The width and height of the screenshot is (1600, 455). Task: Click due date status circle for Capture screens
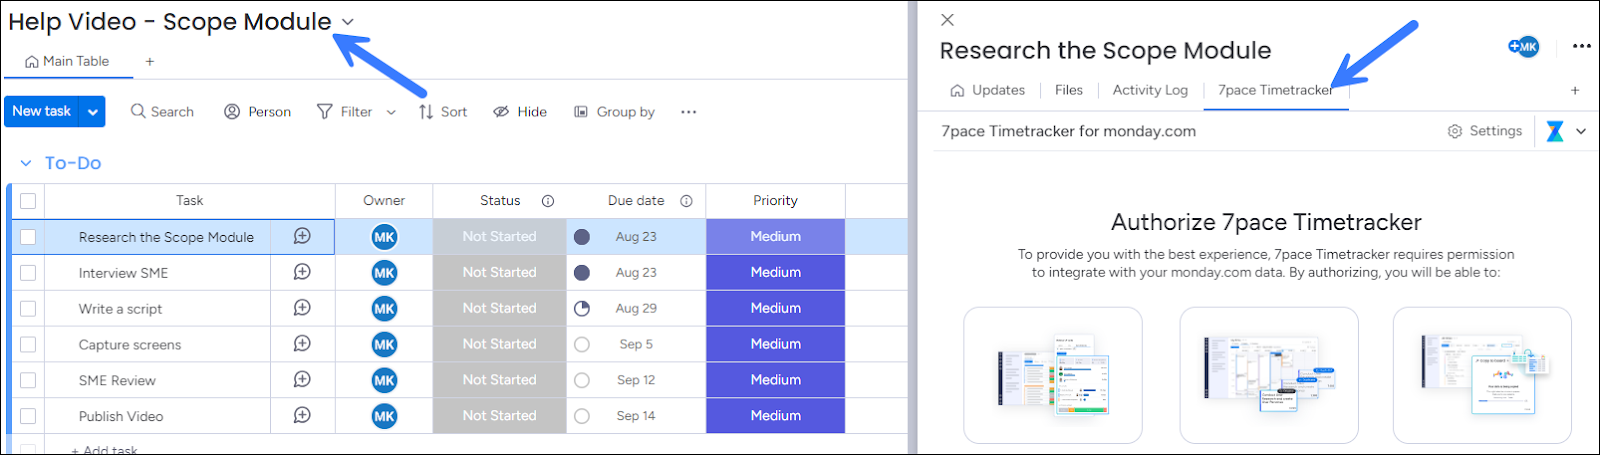pyautogui.click(x=582, y=344)
